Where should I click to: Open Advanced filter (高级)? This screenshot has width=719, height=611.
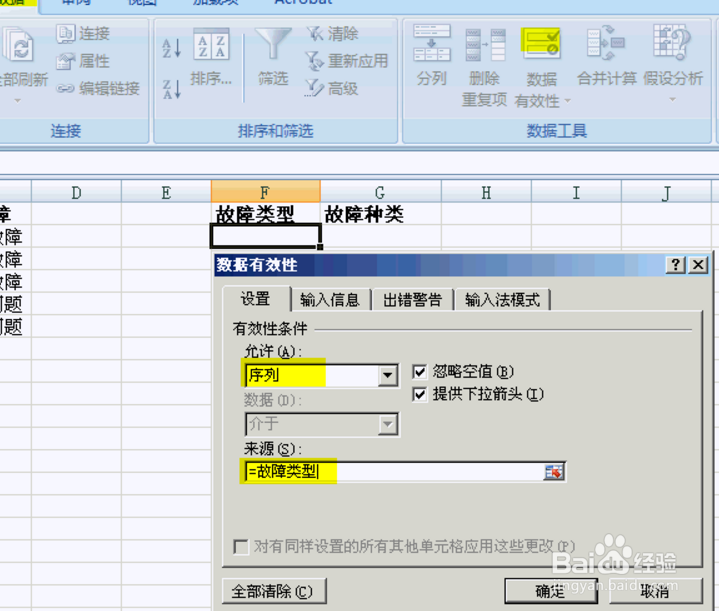332,88
